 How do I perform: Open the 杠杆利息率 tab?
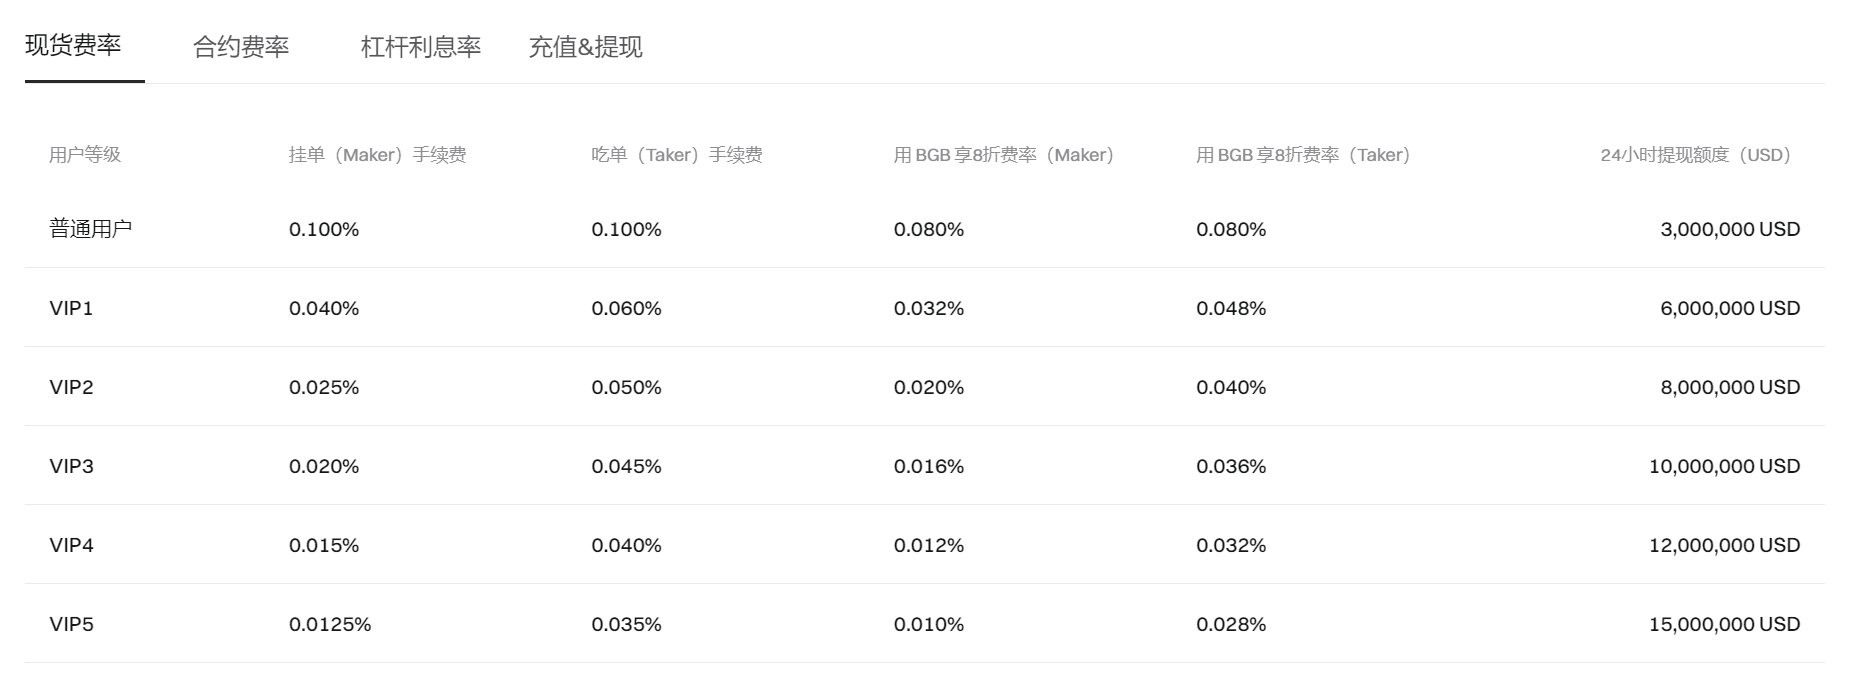(x=421, y=47)
